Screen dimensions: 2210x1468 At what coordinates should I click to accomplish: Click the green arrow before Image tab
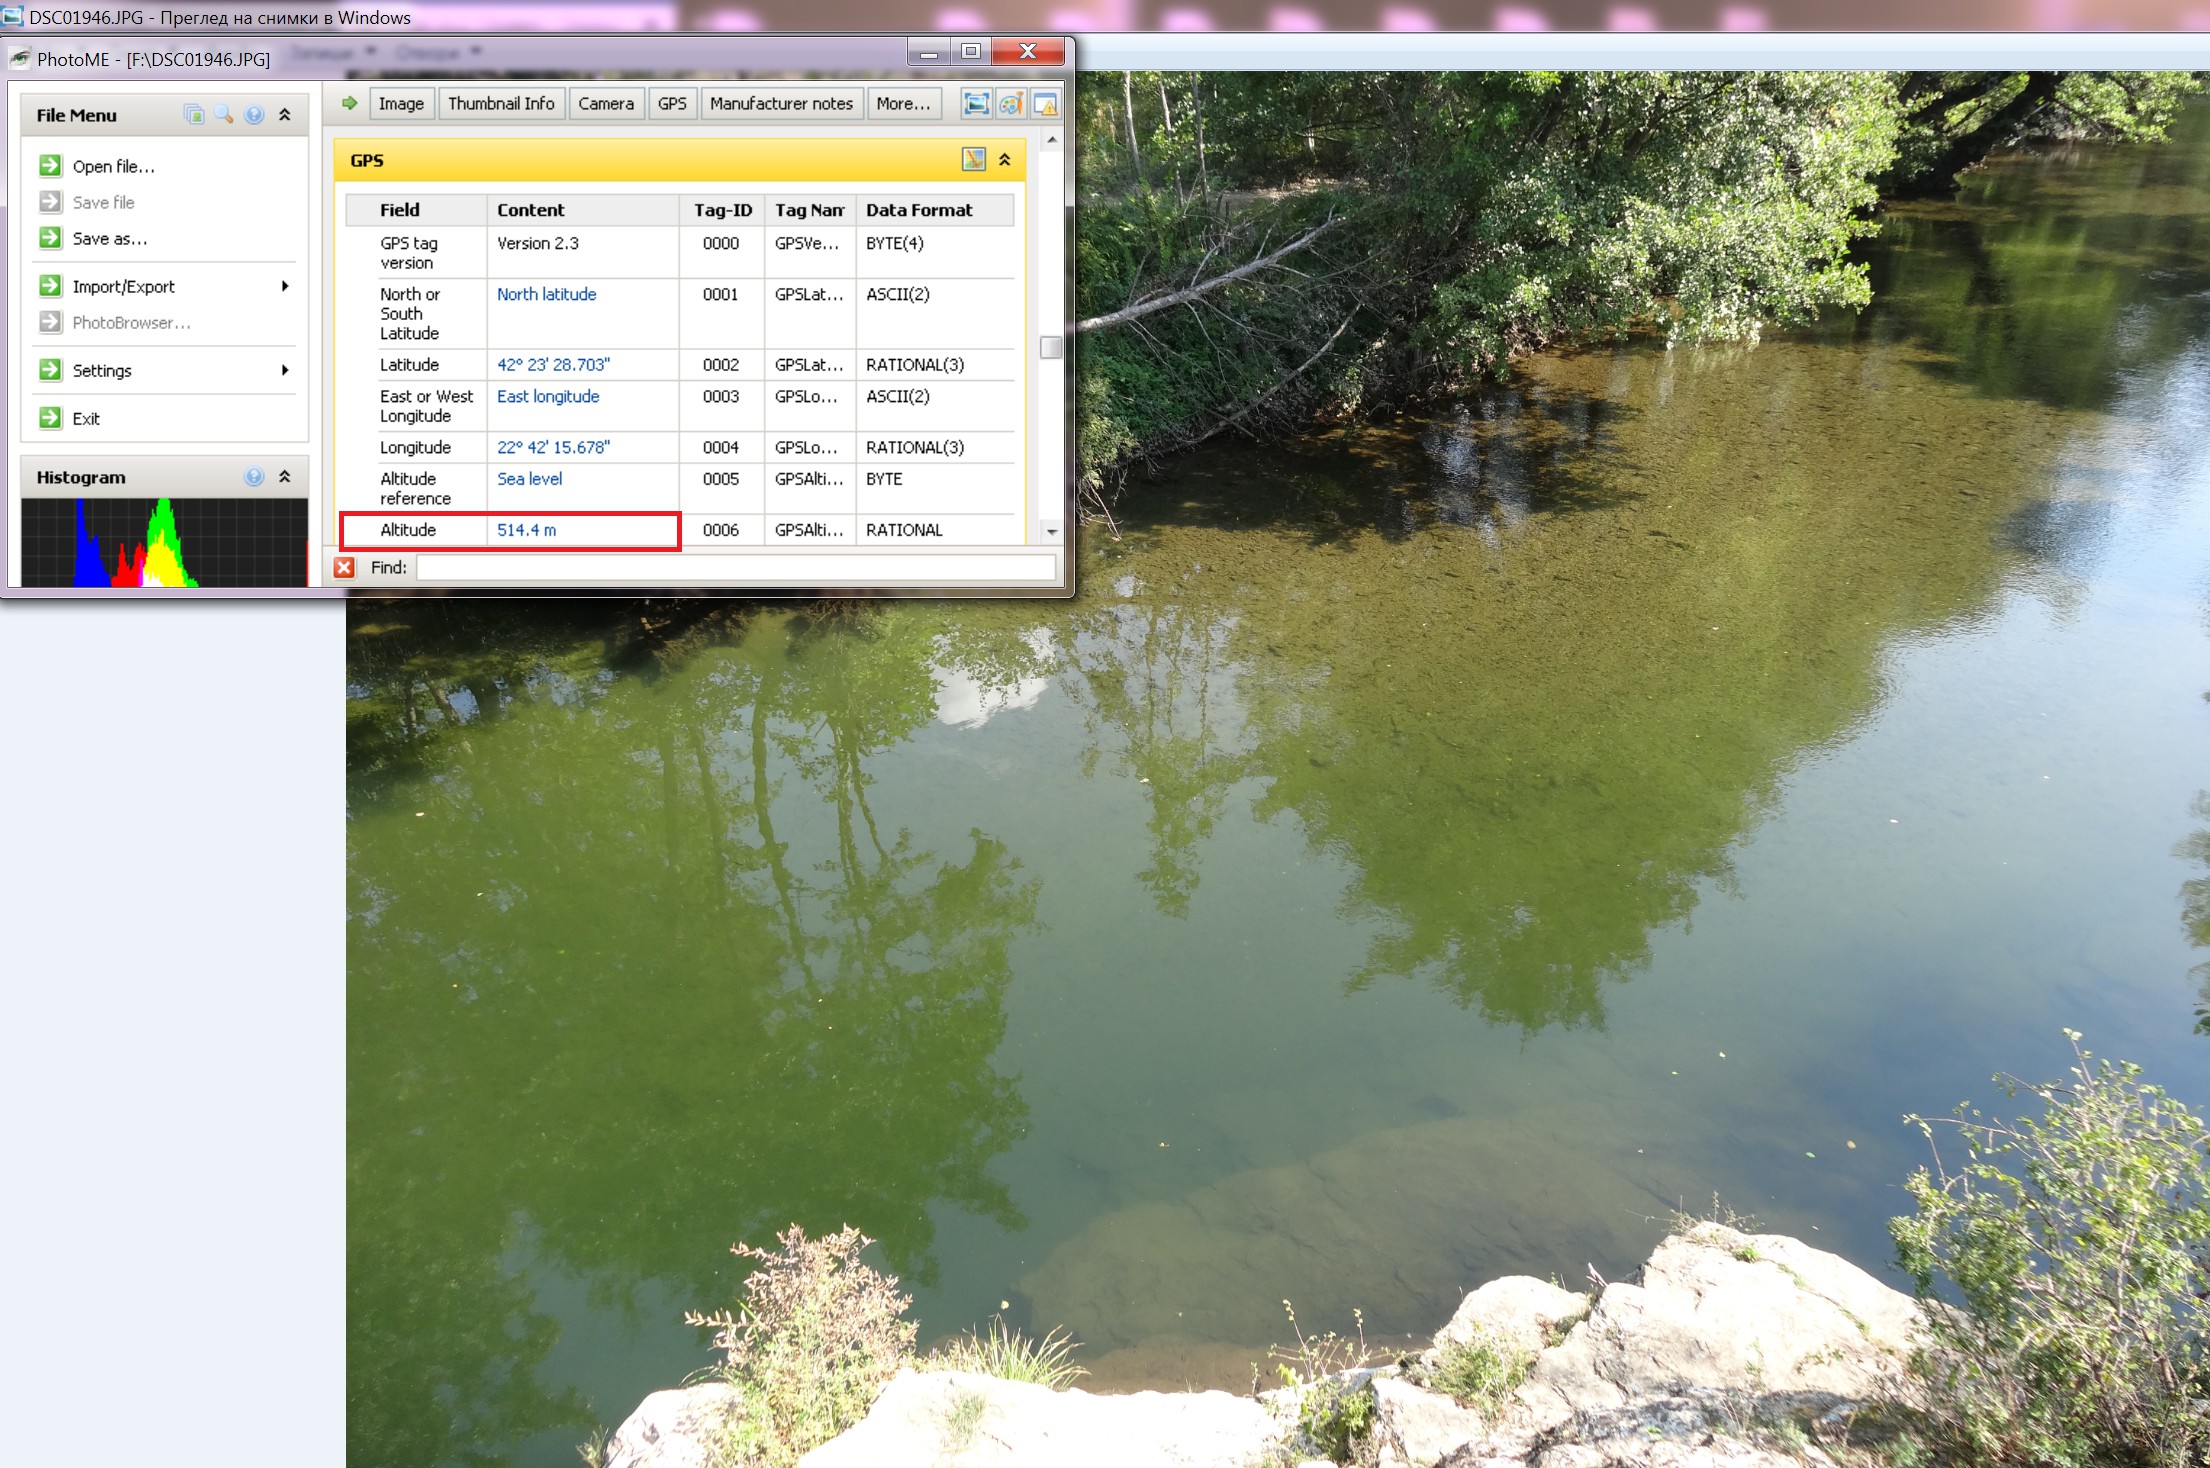tap(350, 103)
